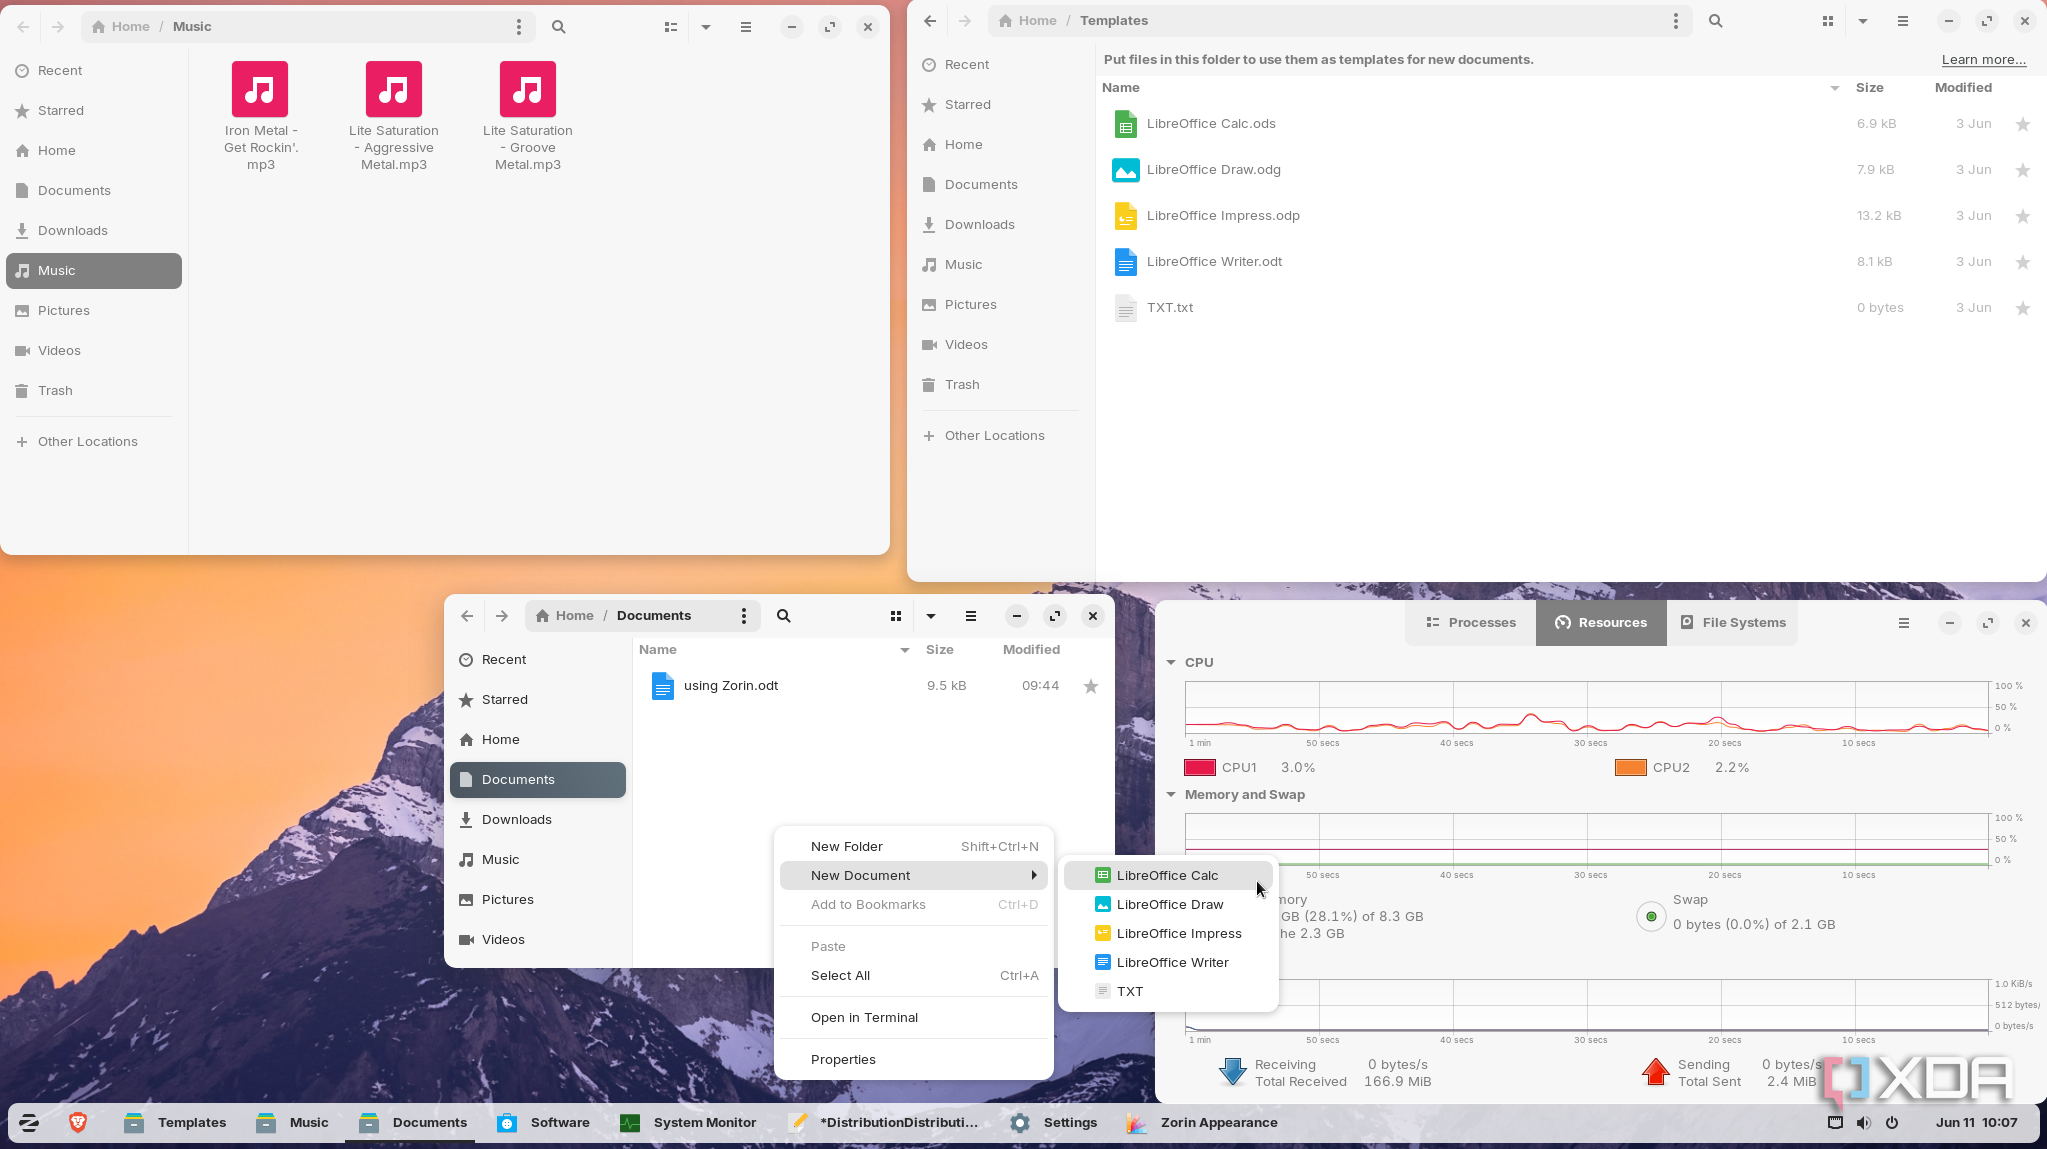Toggle list view in Music window
Screen dimensions: 2047x1149
click(671, 27)
